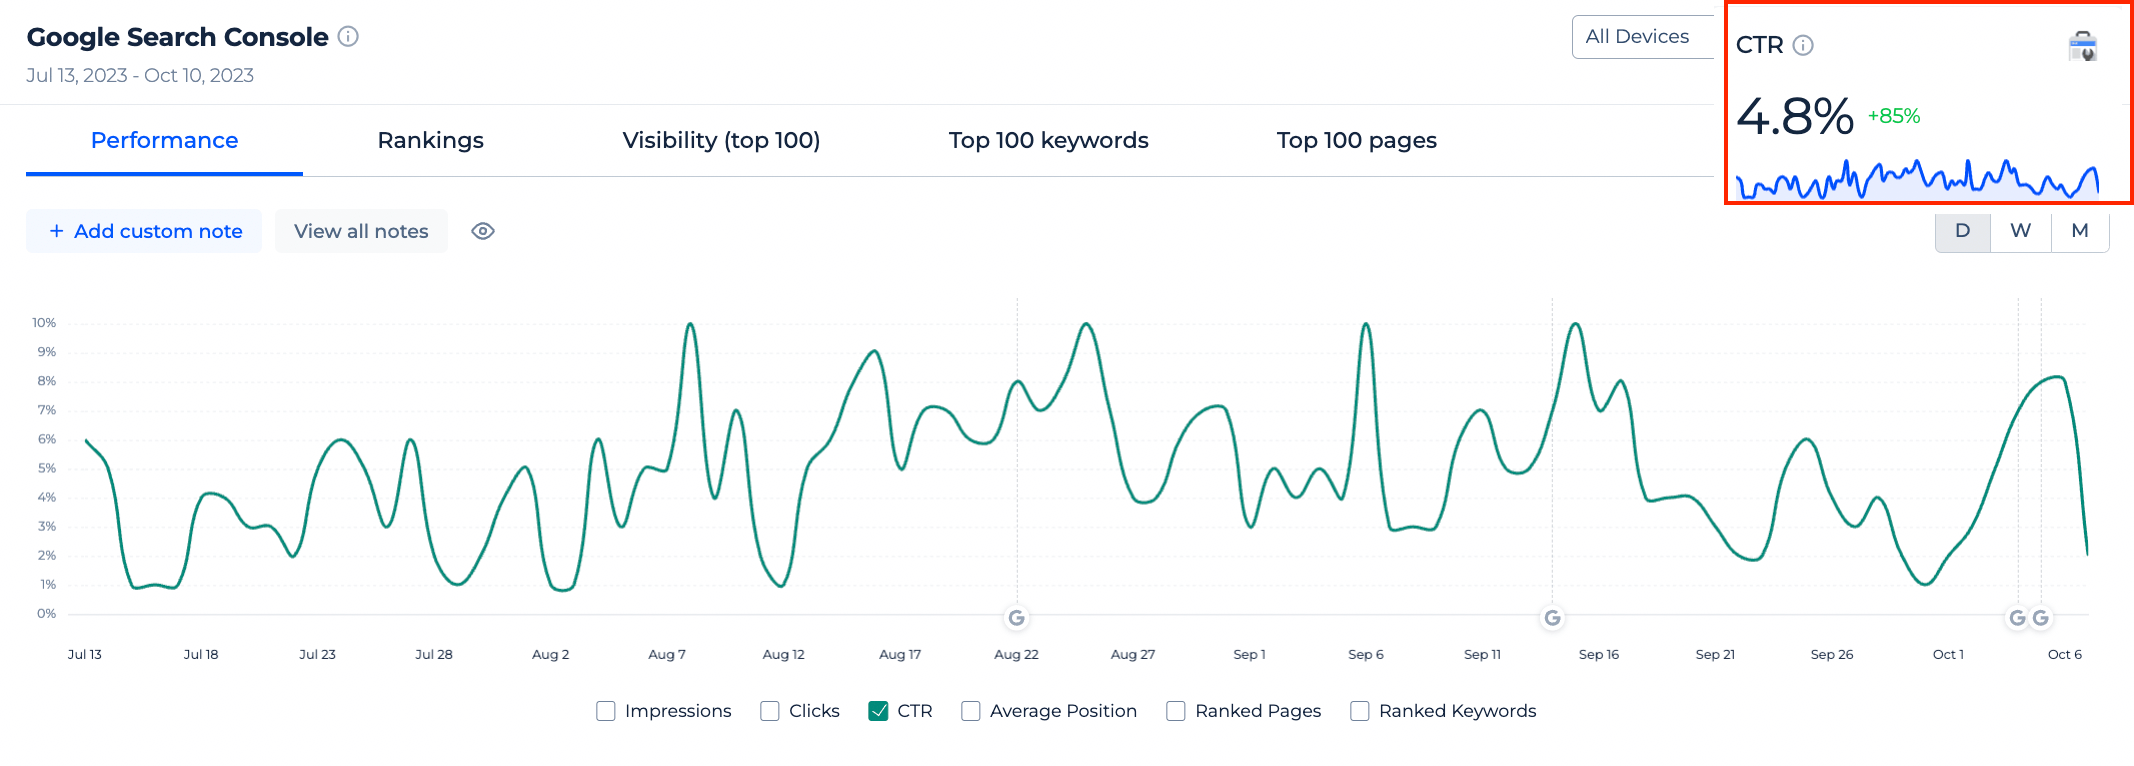The width and height of the screenshot is (2134, 766).
Task: Click the rightmost Google update marker near Oct 6
Action: (x=2041, y=618)
